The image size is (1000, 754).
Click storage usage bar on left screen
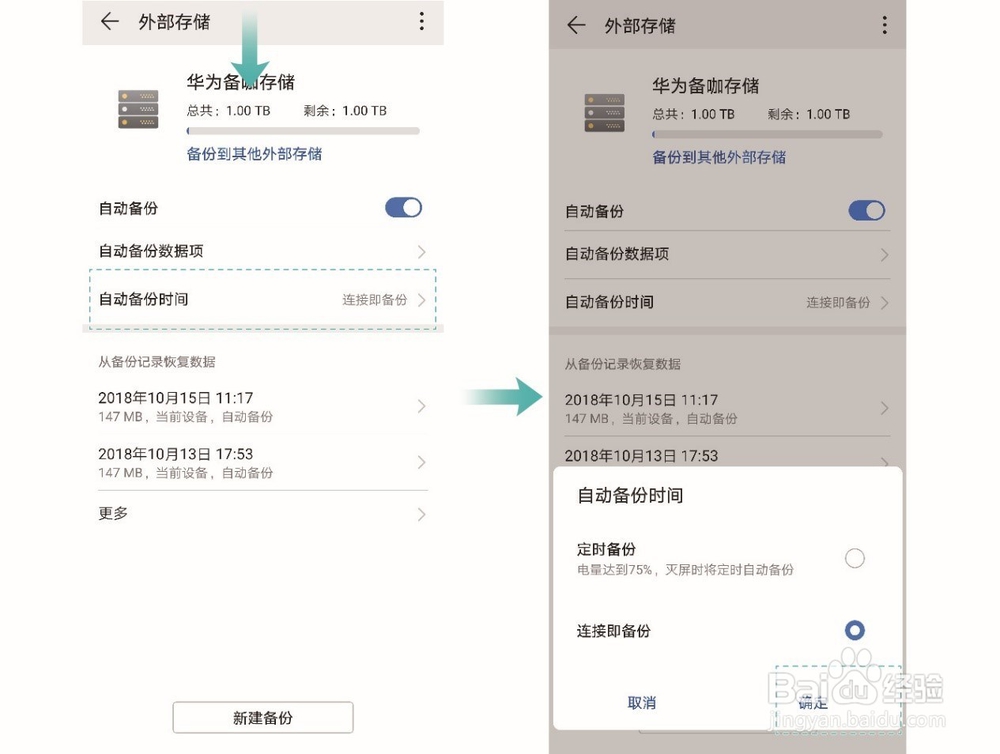(303, 131)
